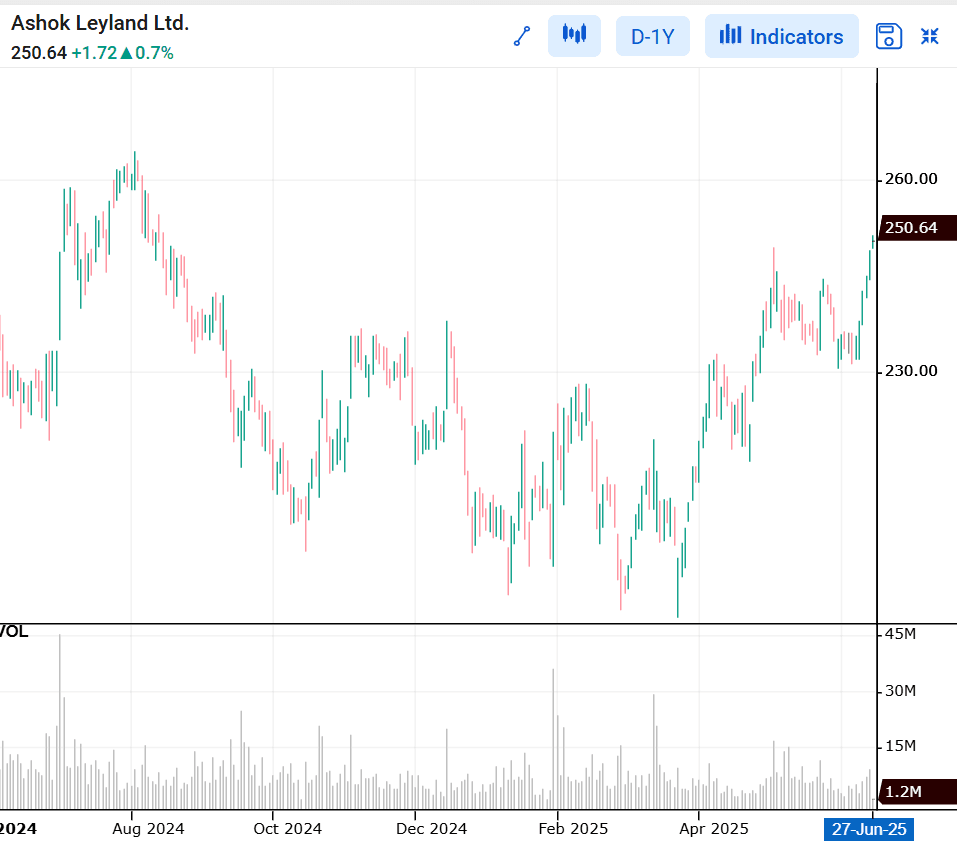Click the collapse fullscreen icon

(x=930, y=37)
